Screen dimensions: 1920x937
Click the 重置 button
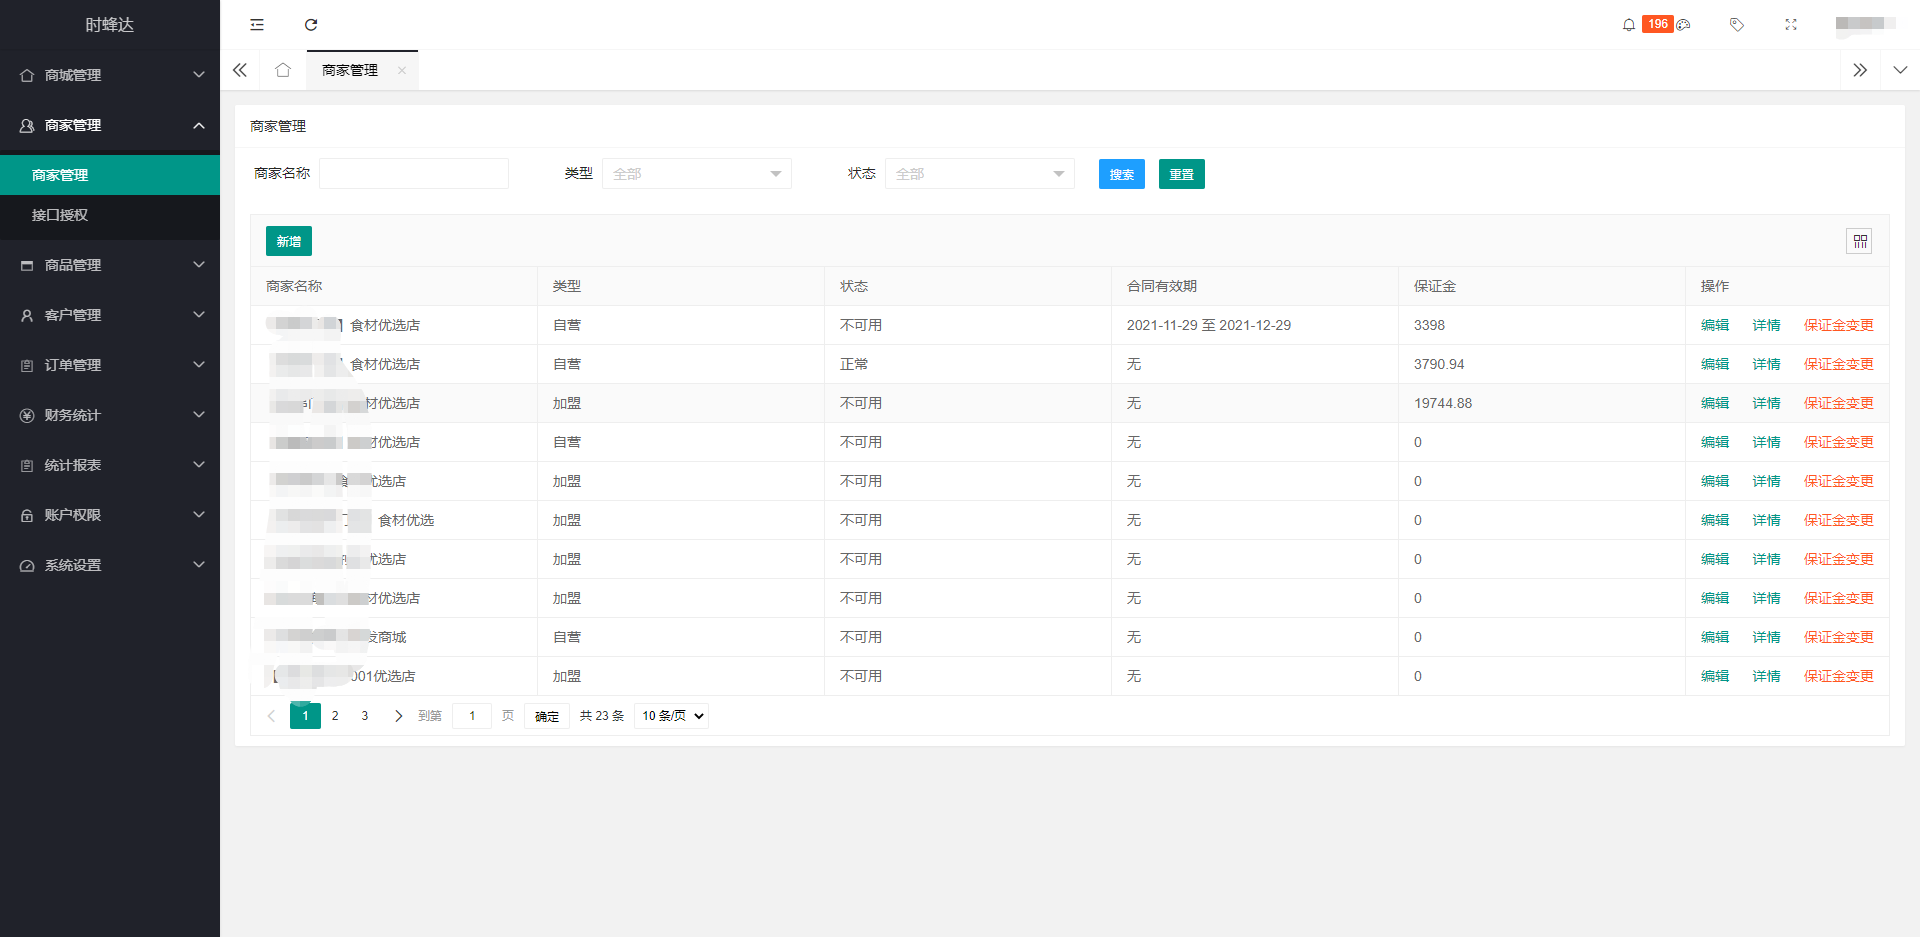pos(1182,174)
